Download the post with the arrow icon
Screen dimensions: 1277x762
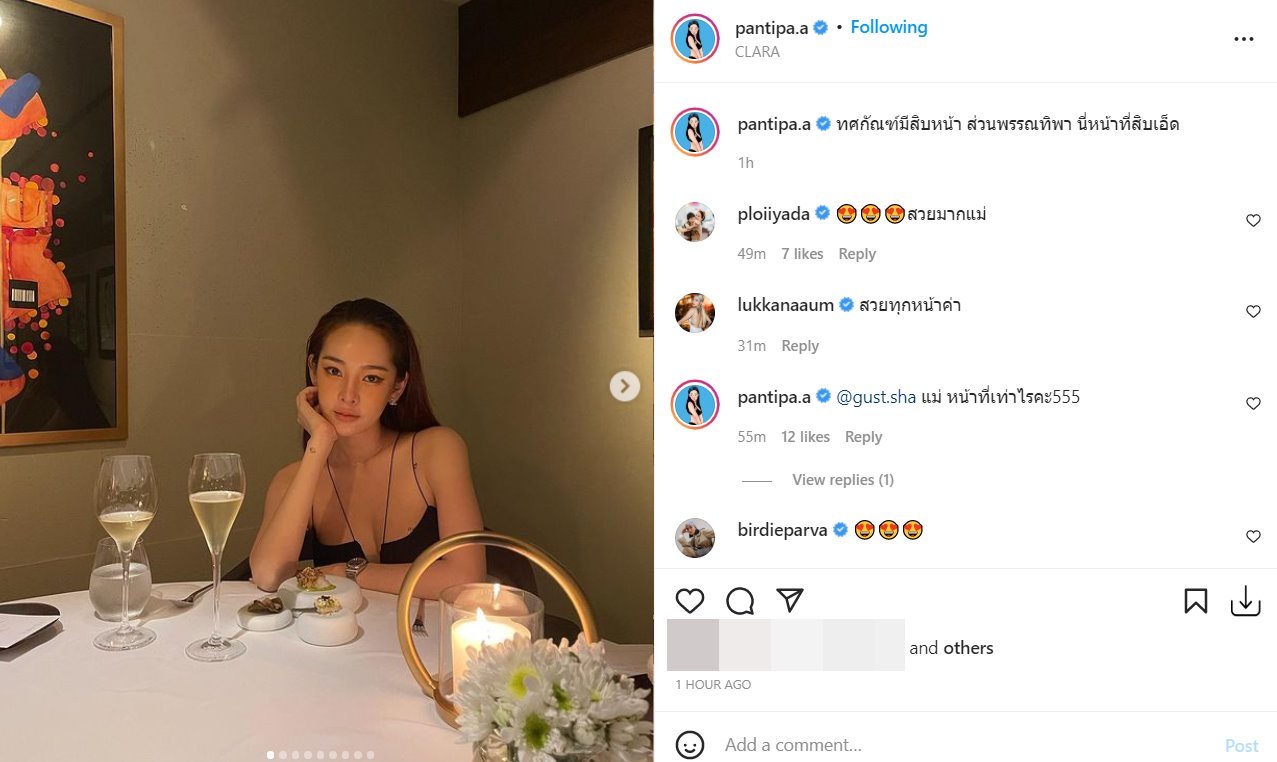coord(1245,601)
